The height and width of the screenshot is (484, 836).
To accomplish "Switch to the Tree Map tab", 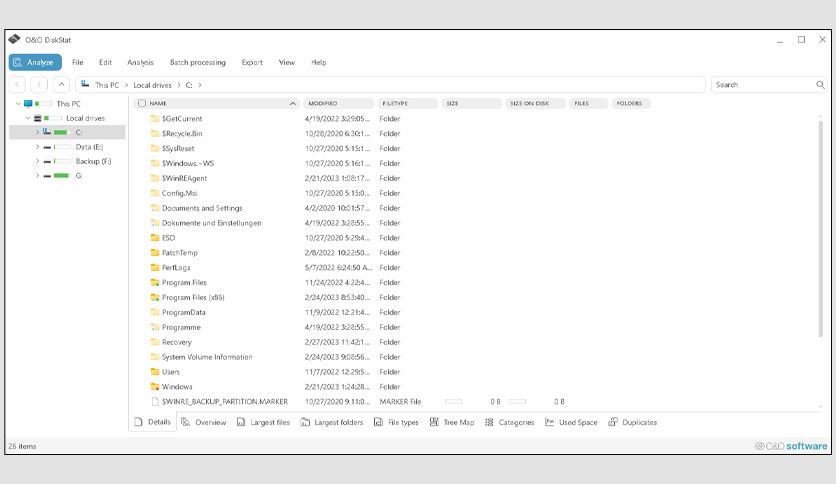I will (452, 422).
